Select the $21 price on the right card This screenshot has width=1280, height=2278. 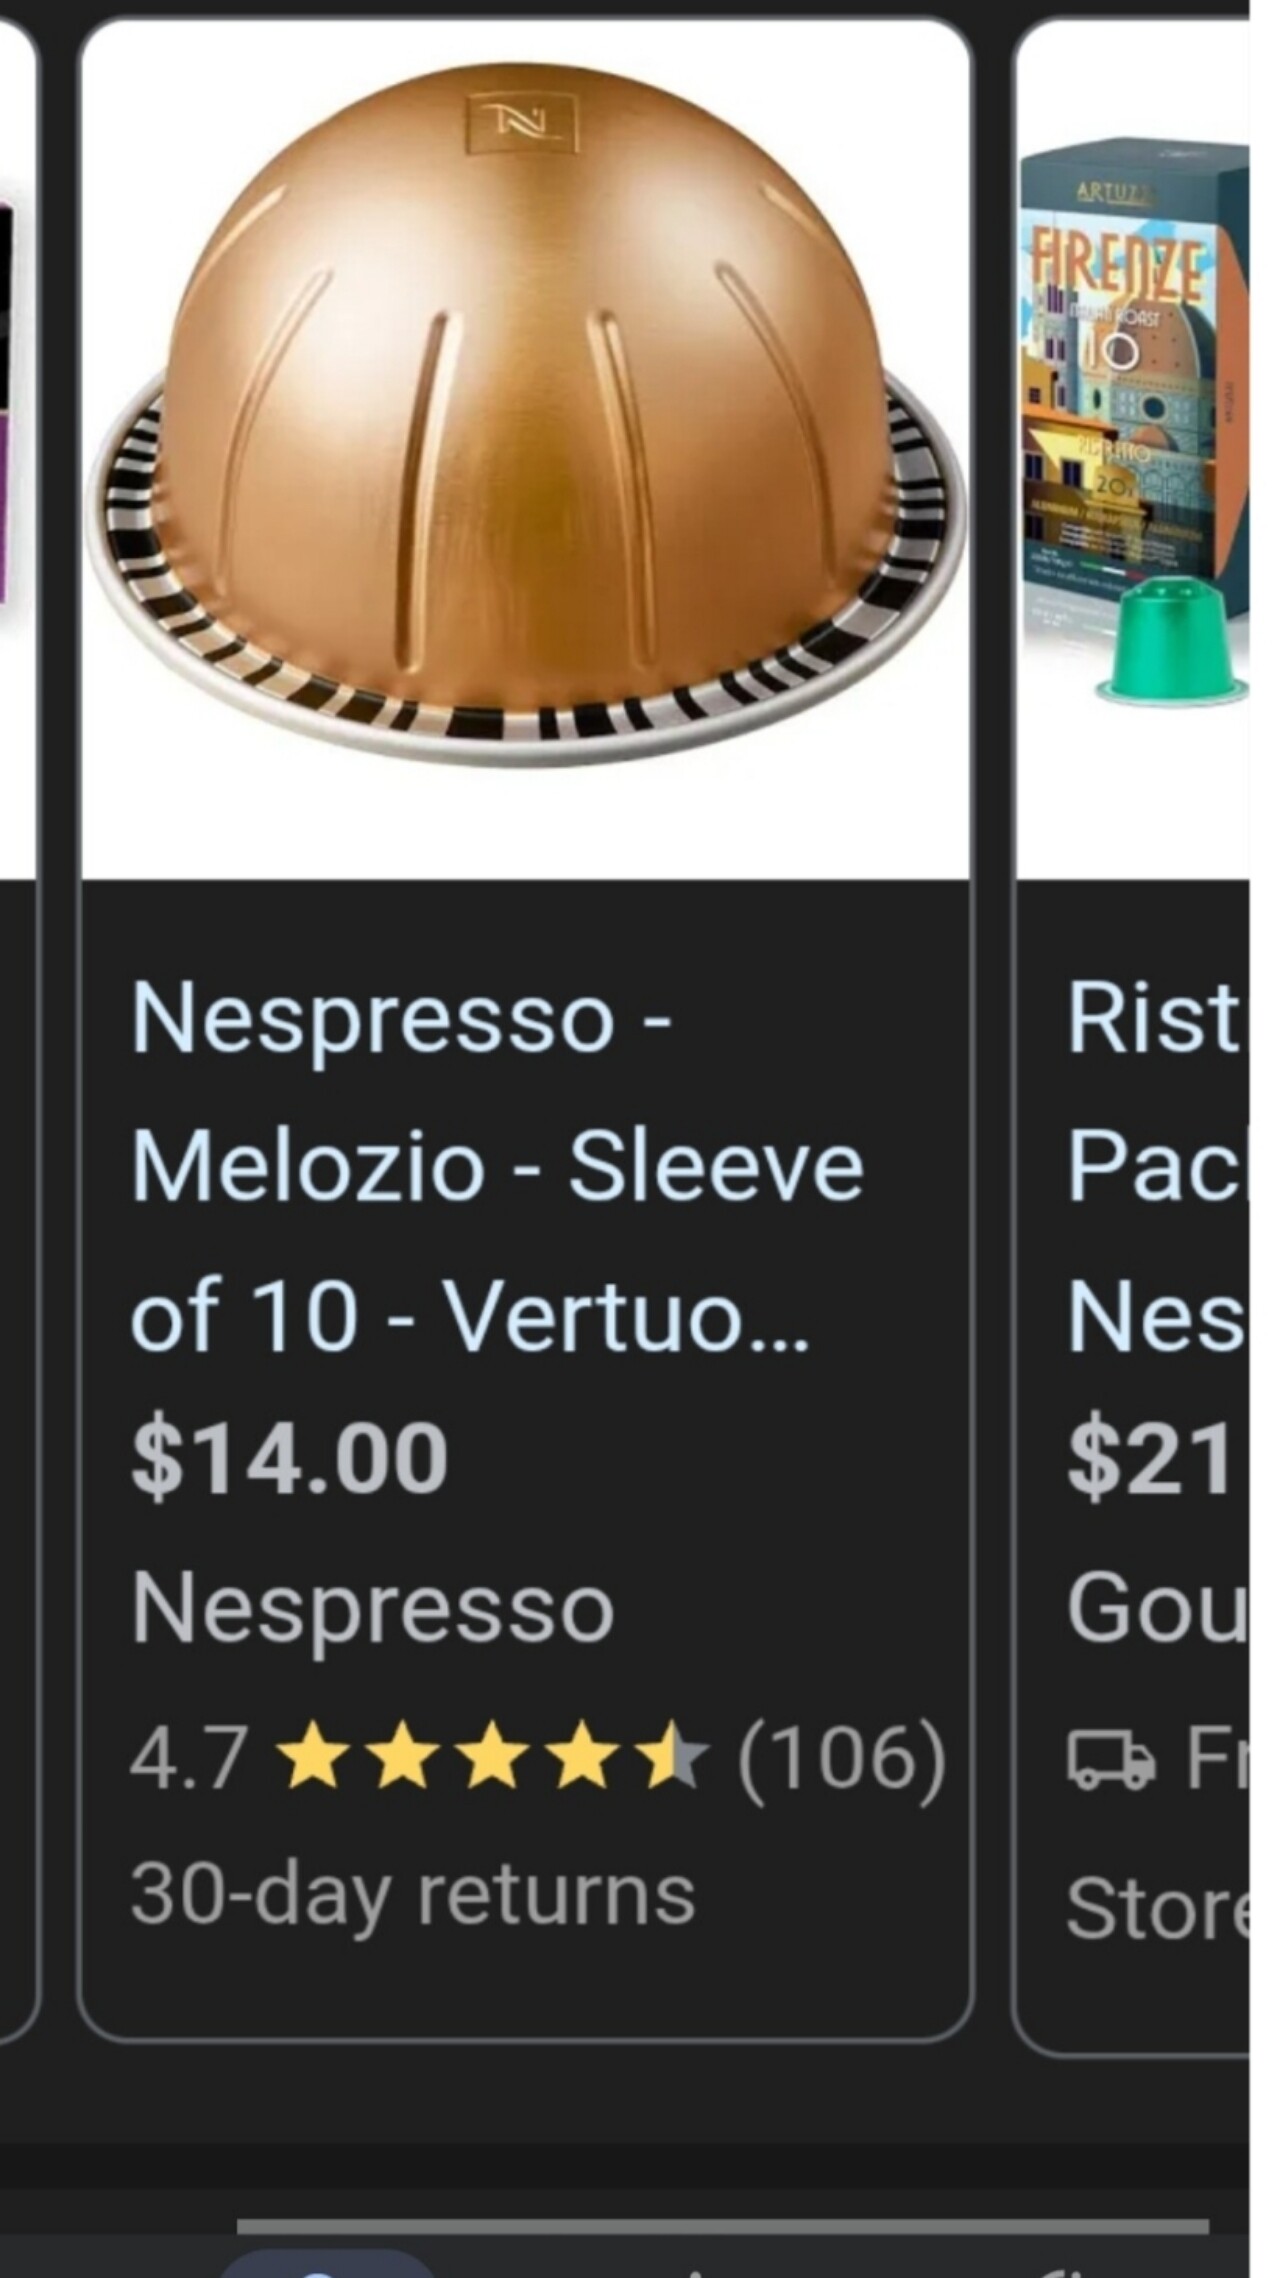[1150, 1458]
